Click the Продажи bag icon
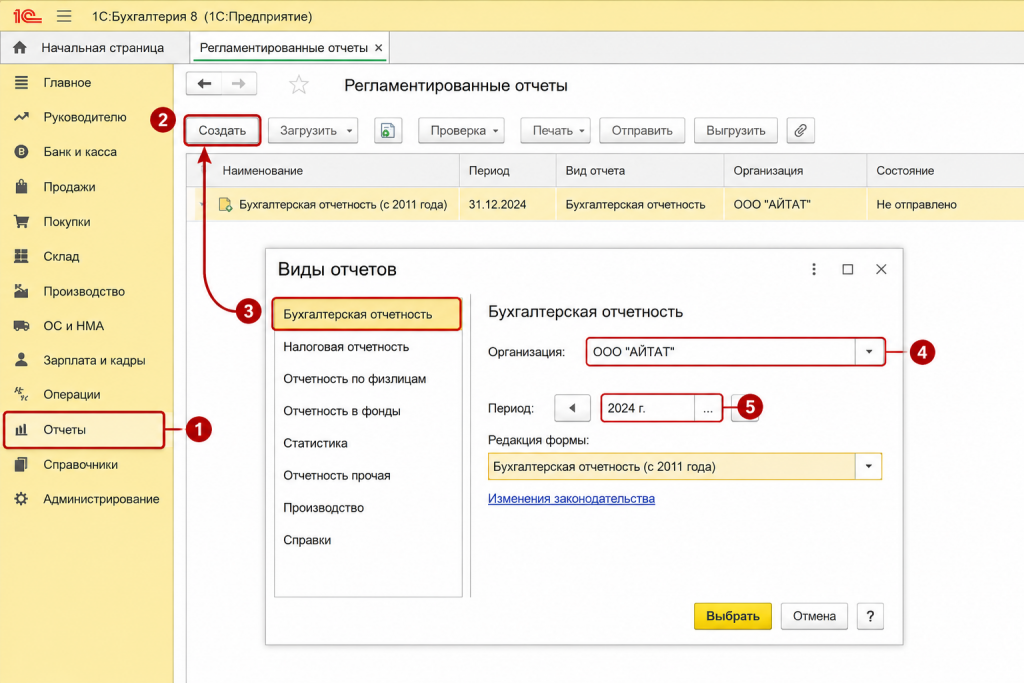Viewport: 1024px width, 683px height. (x=22, y=186)
